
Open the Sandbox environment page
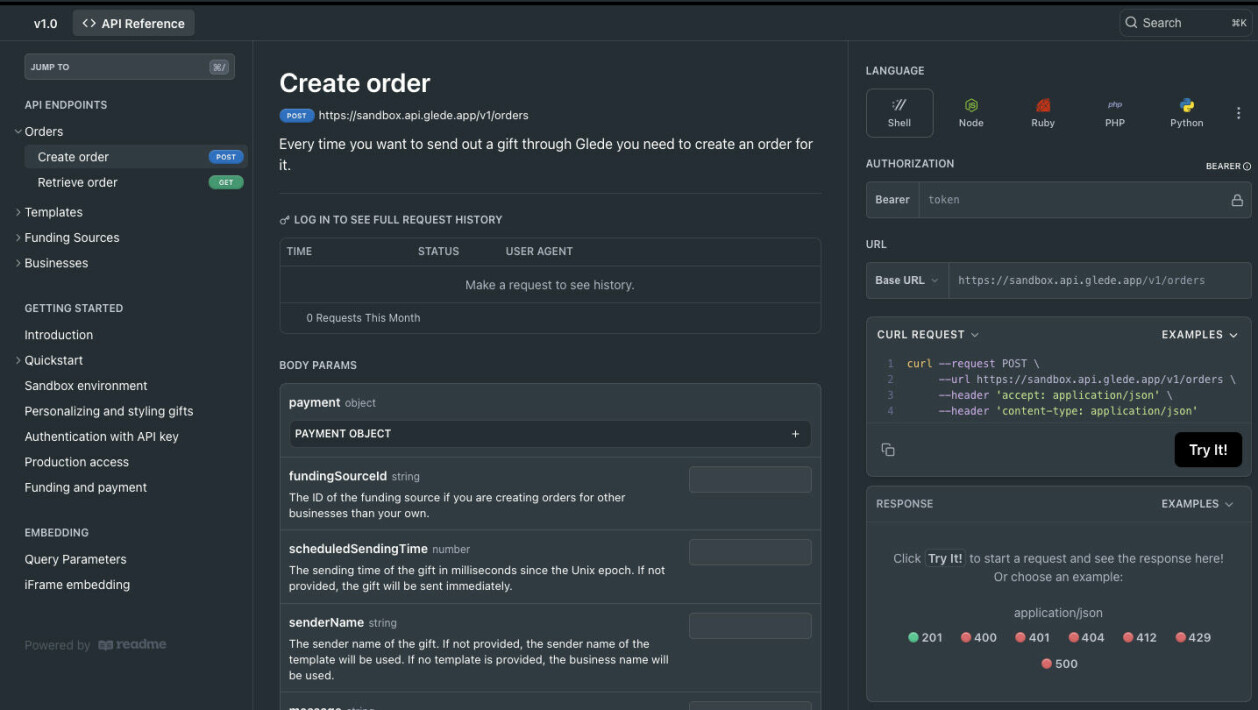click(x=86, y=386)
